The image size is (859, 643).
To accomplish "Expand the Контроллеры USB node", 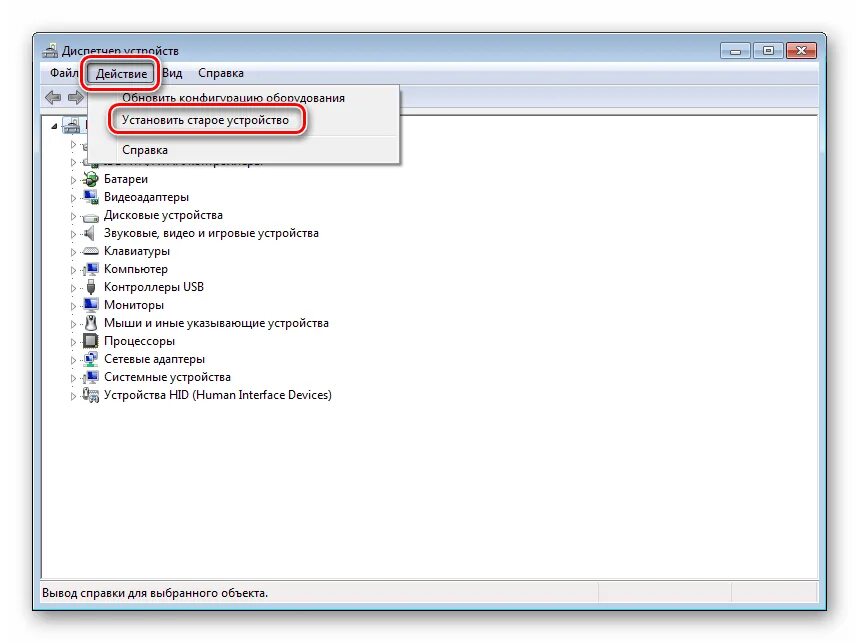I will 73,288.
